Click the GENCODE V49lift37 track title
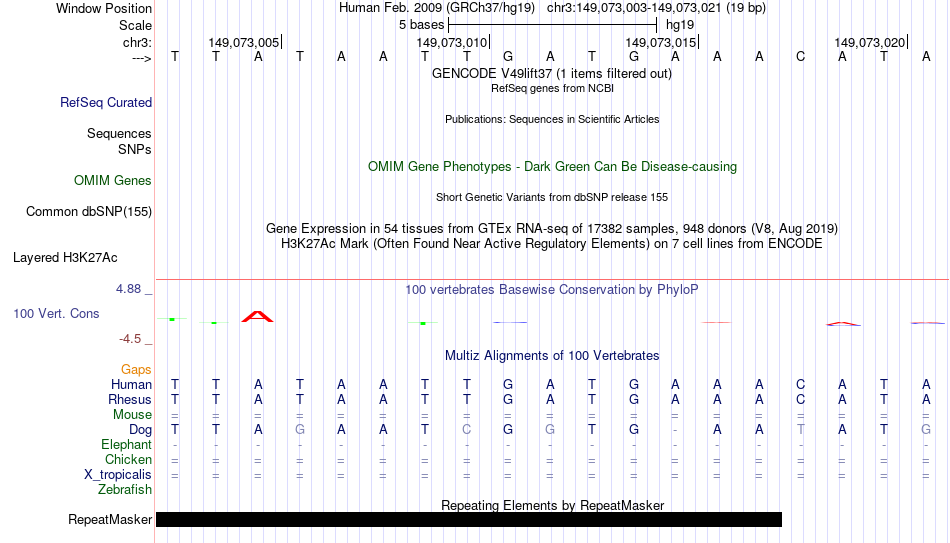Screen dimensions: 950x543 click(552, 73)
